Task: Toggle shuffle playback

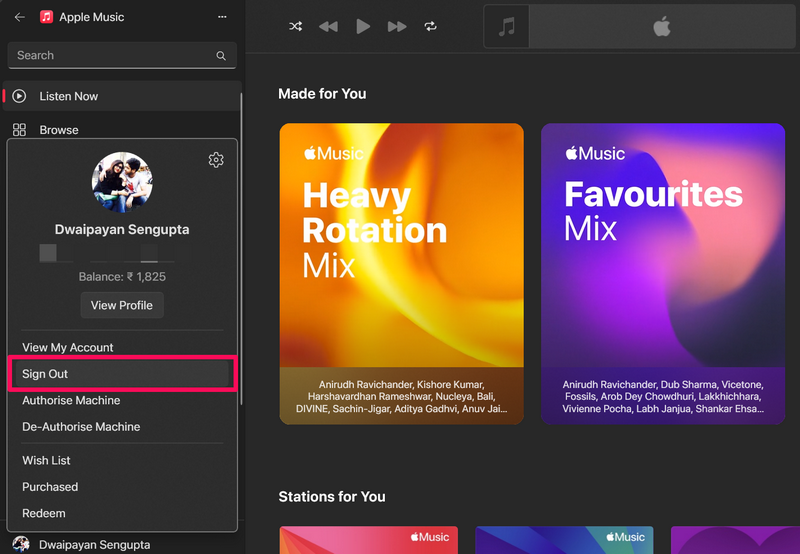Action: pyautogui.click(x=295, y=26)
